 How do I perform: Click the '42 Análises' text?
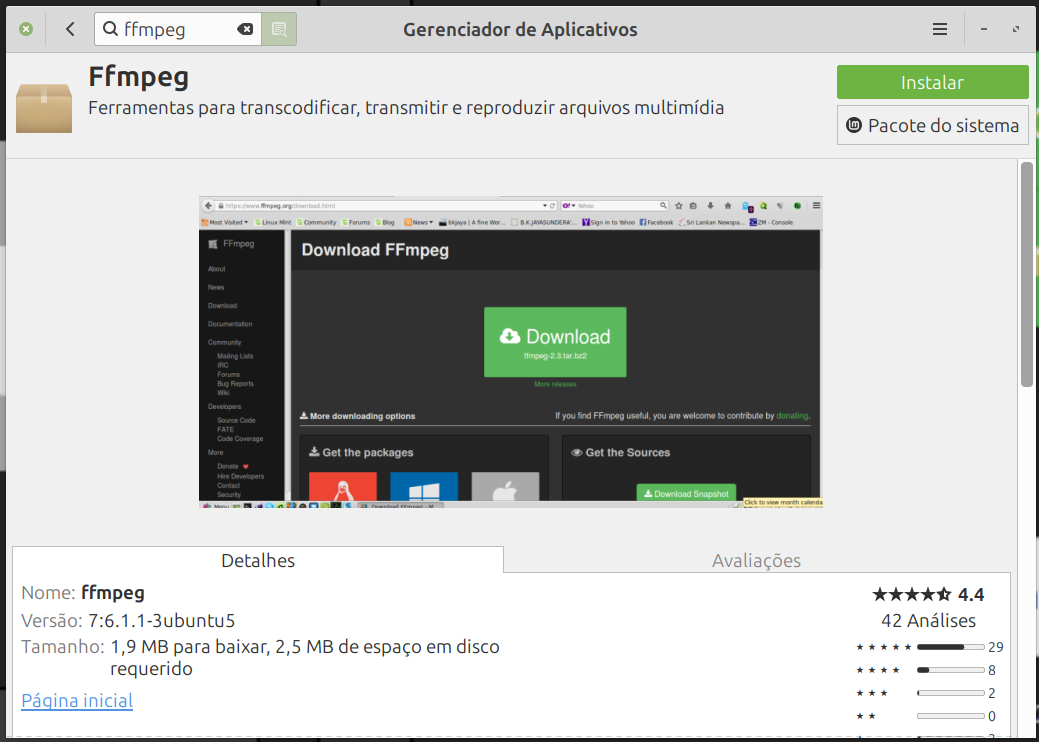click(928, 621)
